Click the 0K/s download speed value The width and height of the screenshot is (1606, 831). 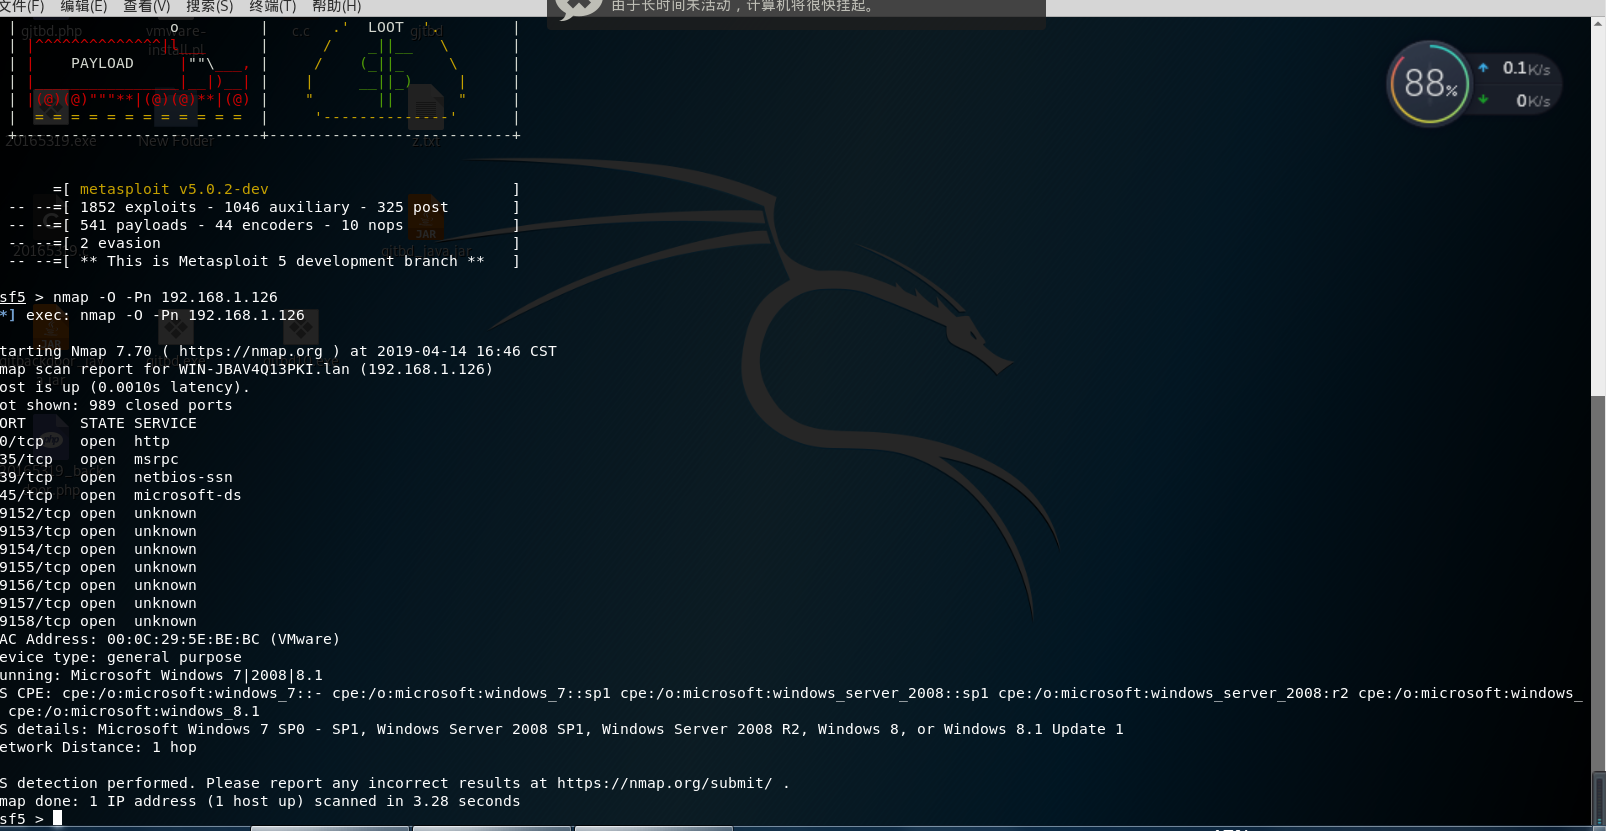[1533, 100]
